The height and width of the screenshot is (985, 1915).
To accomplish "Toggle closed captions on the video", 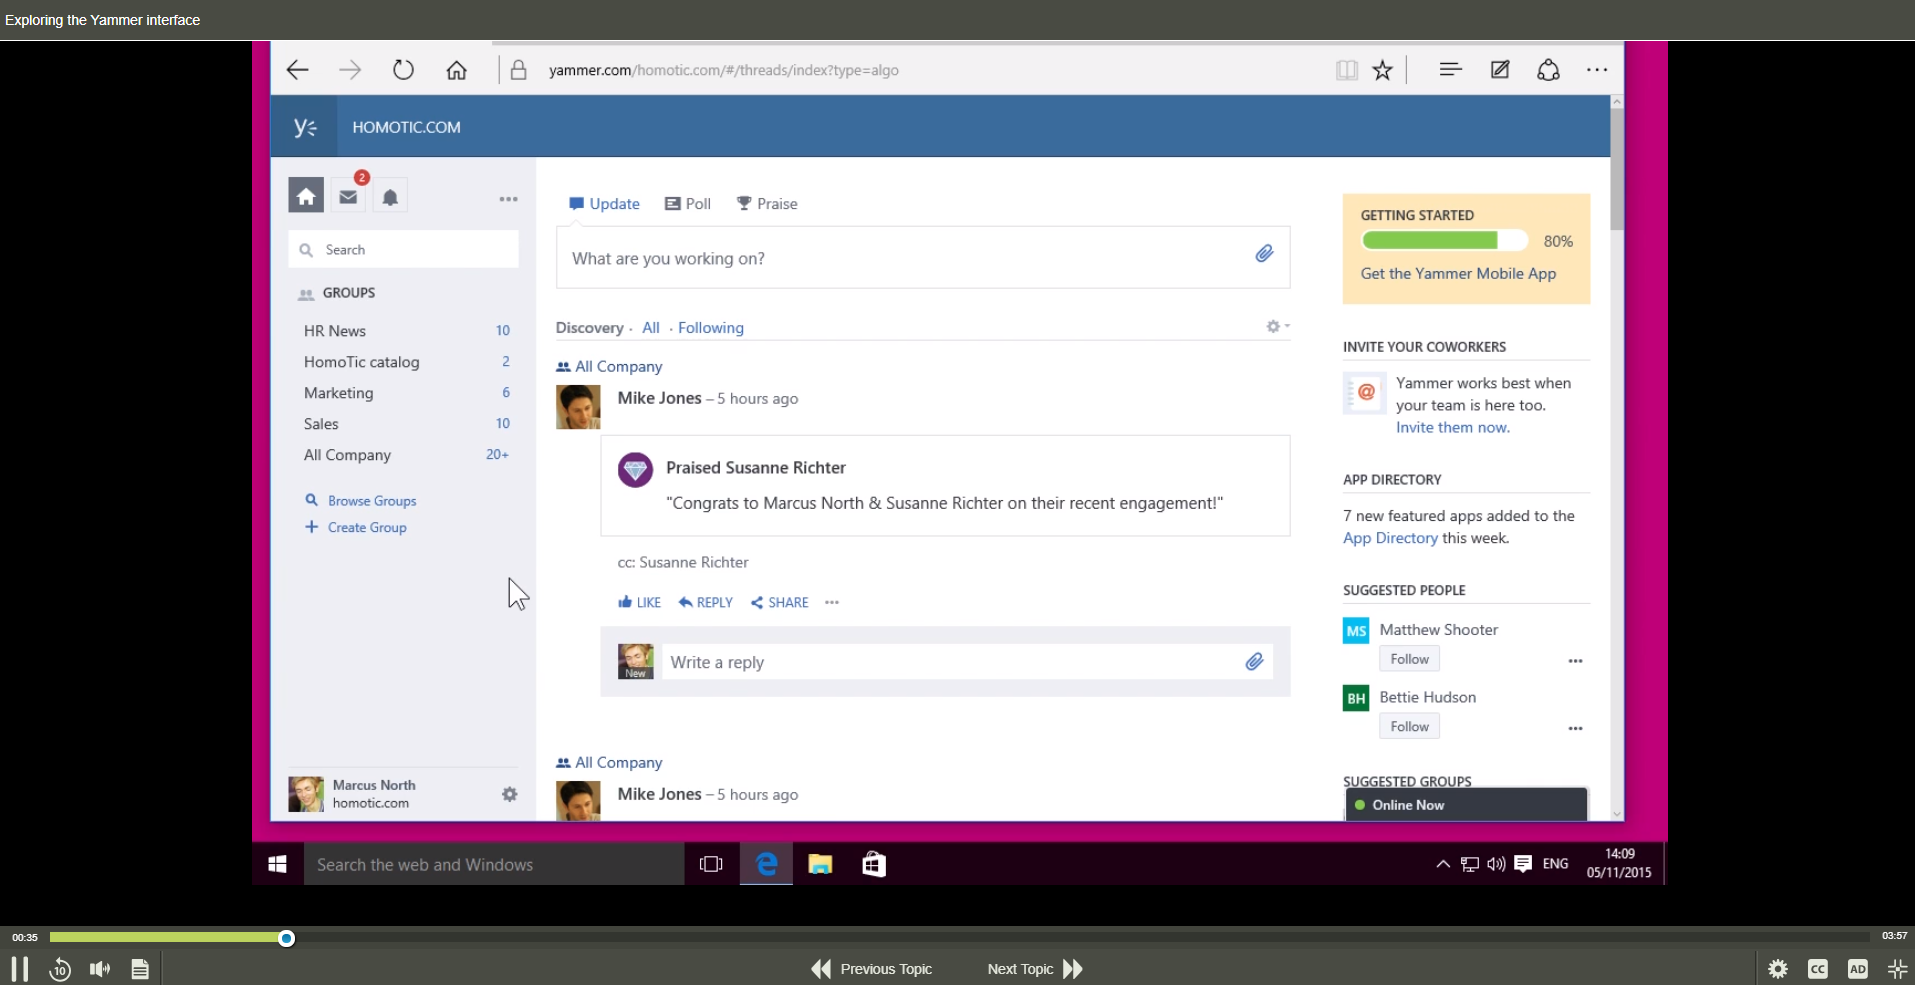I will tap(1817, 968).
